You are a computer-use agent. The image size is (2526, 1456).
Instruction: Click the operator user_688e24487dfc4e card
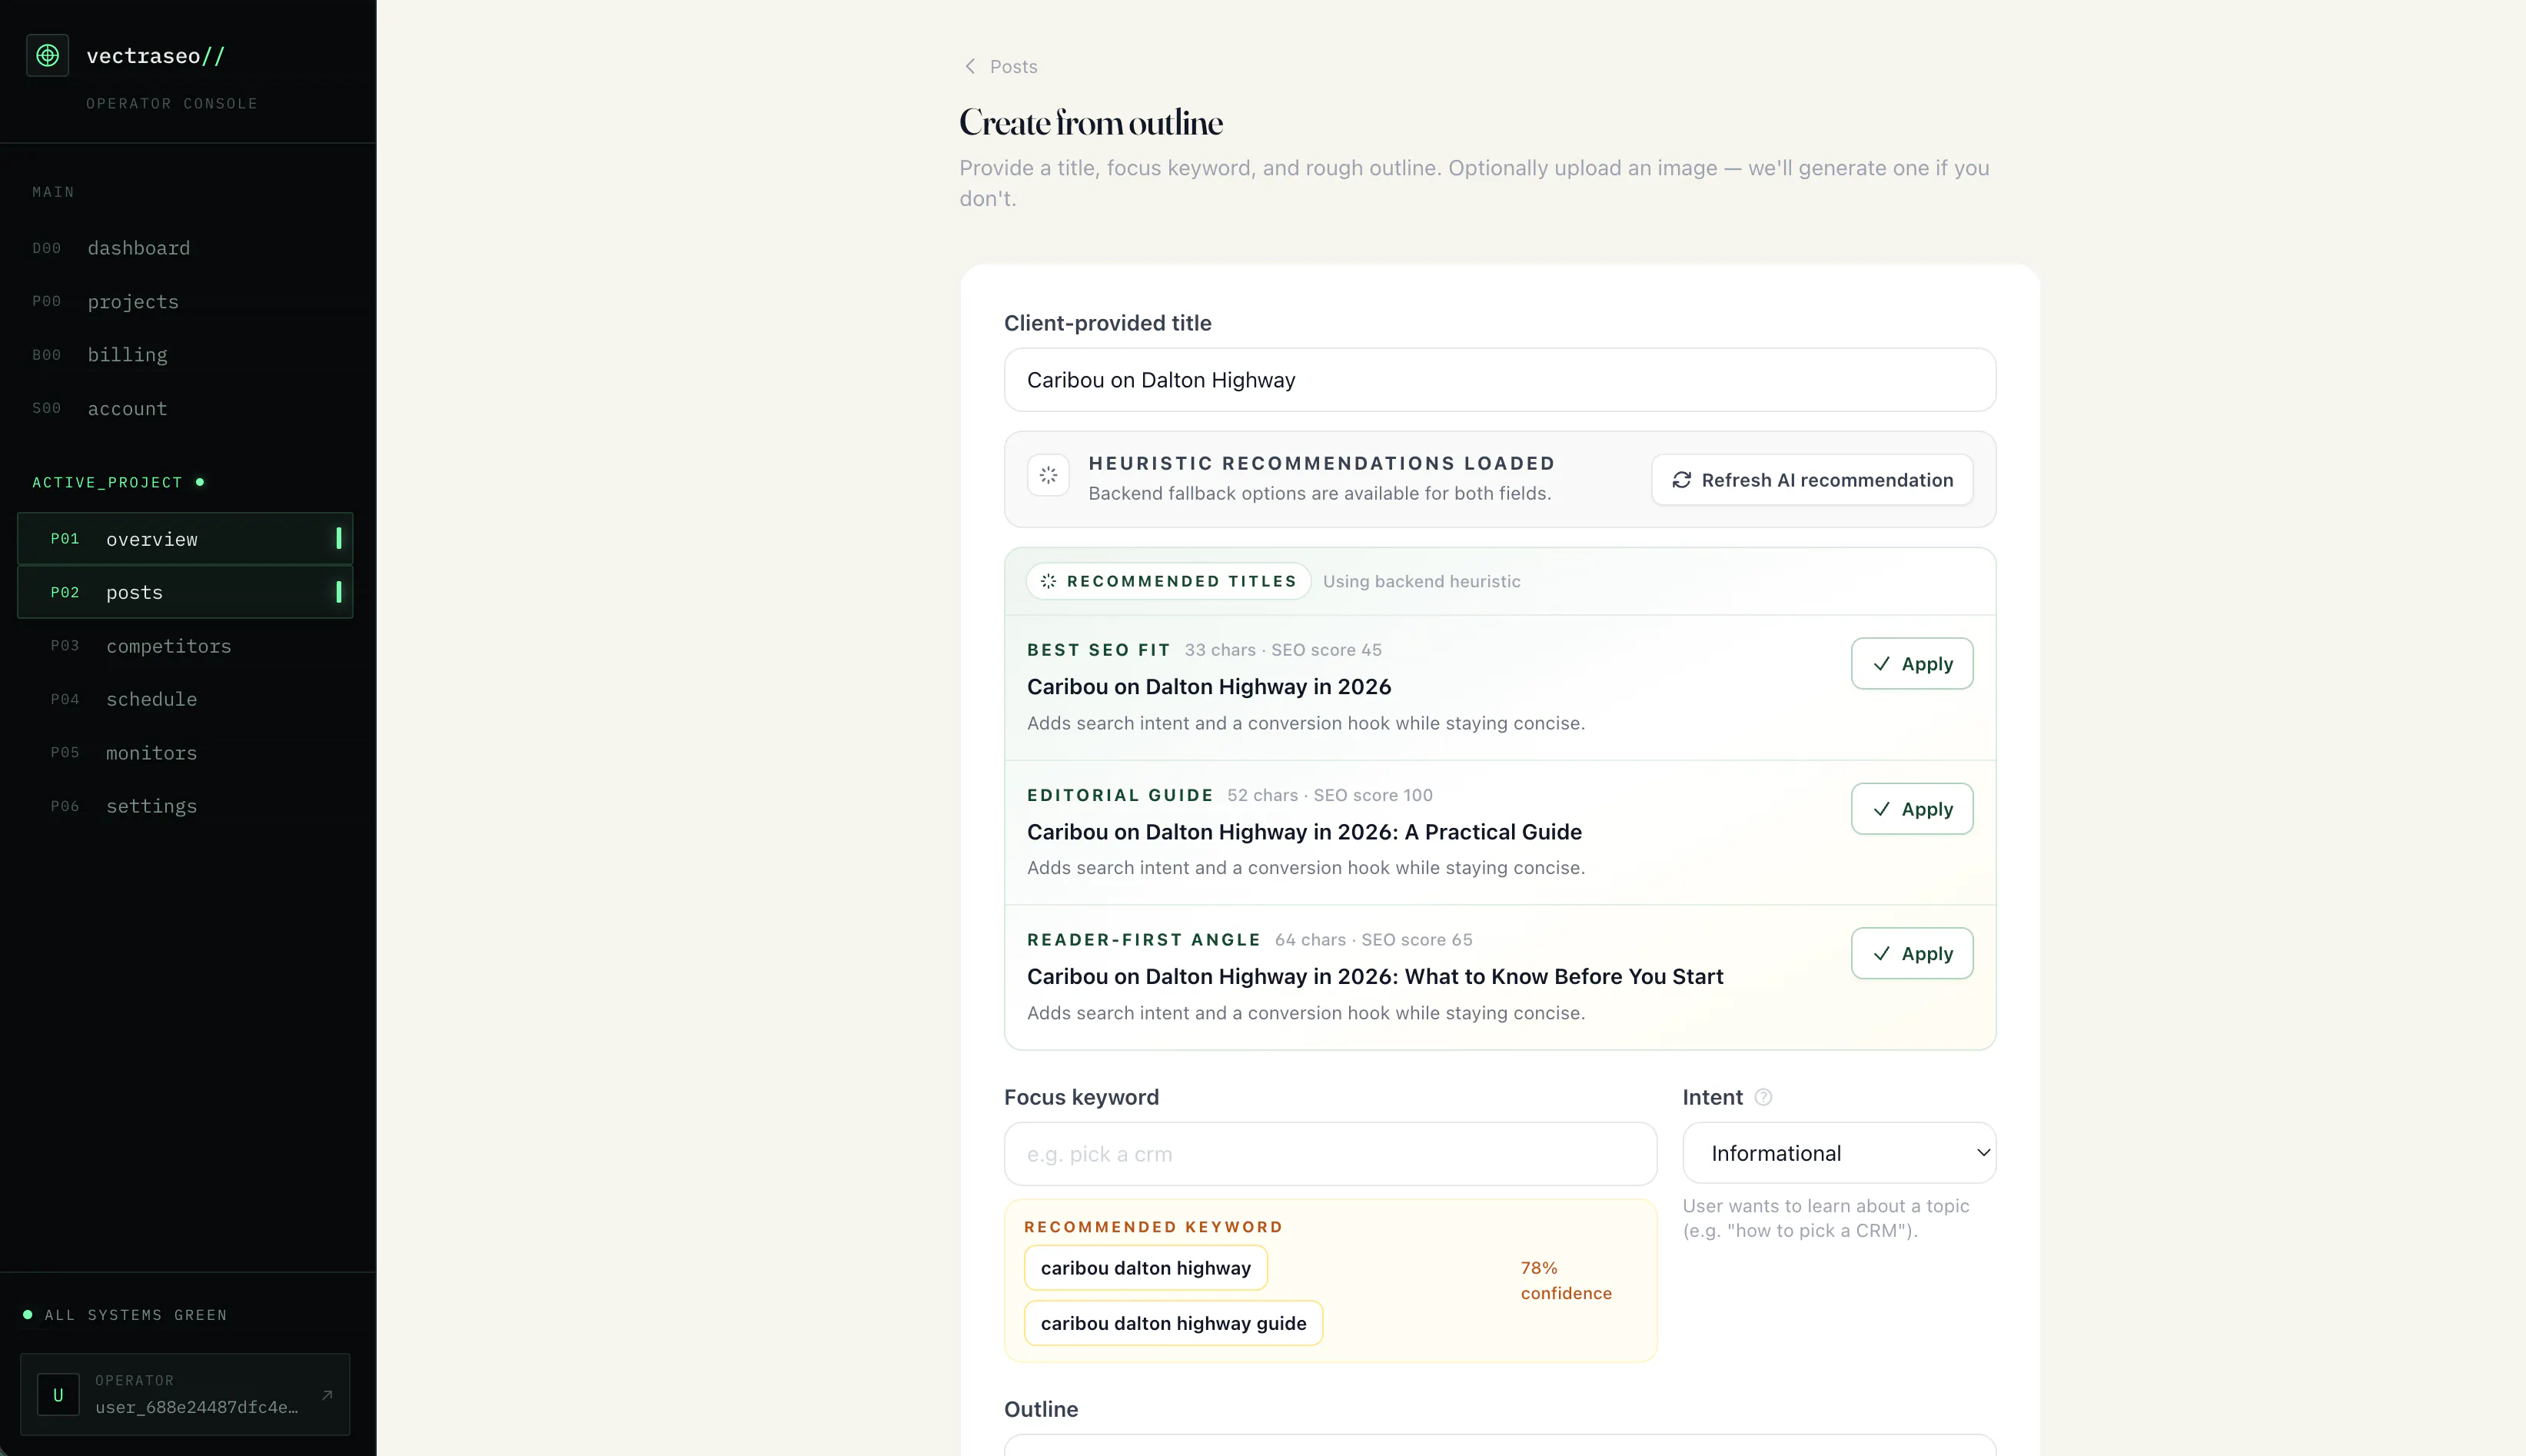[185, 1394]
